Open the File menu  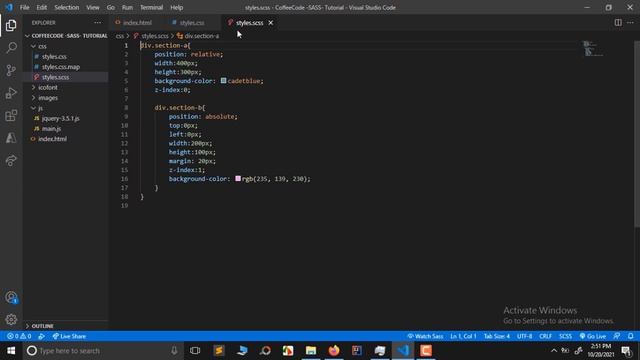24,7
